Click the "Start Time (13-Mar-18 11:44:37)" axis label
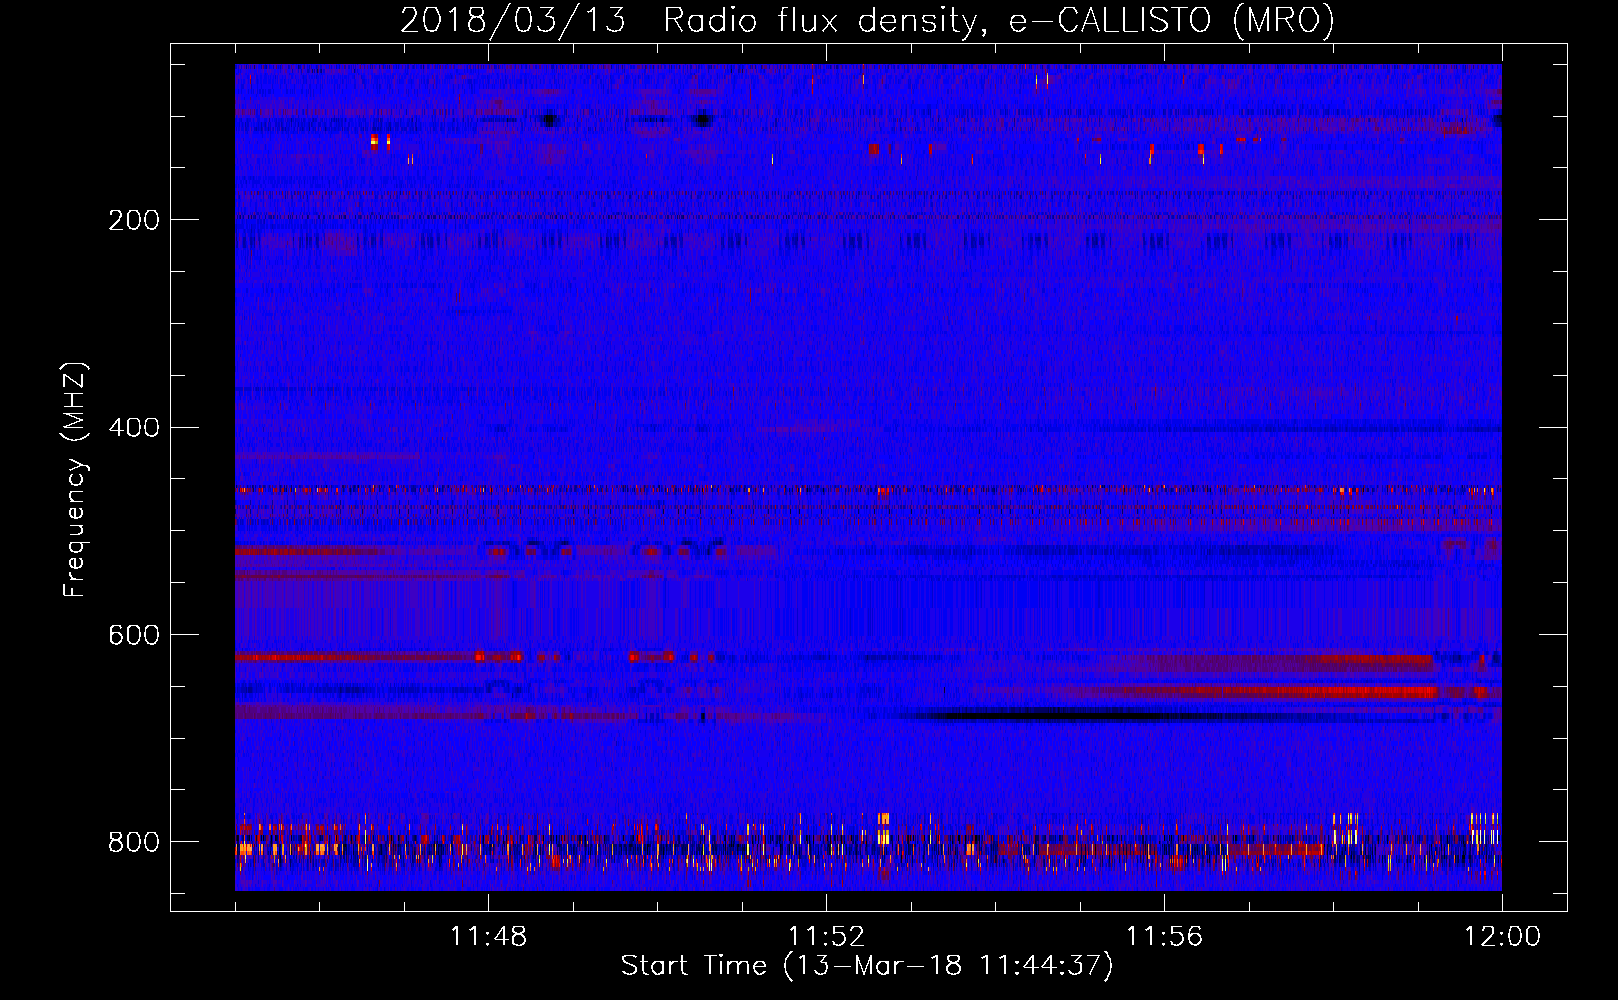The image size is (1618, 1000). (x=867, y=966)
